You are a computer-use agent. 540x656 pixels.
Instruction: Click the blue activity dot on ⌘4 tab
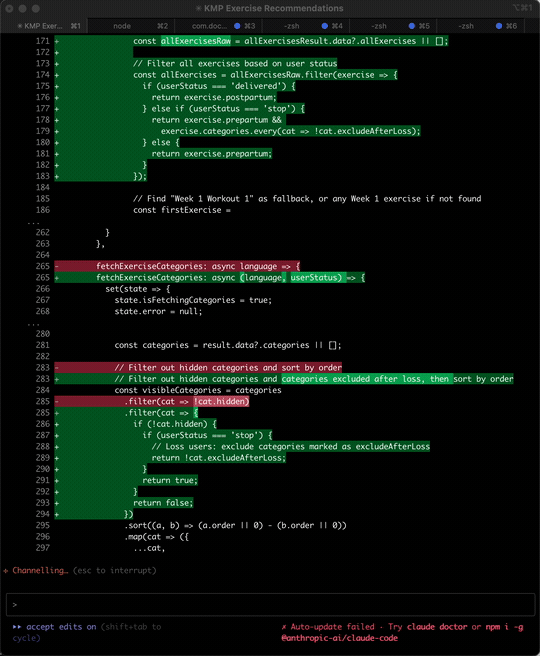pos(325,26)
